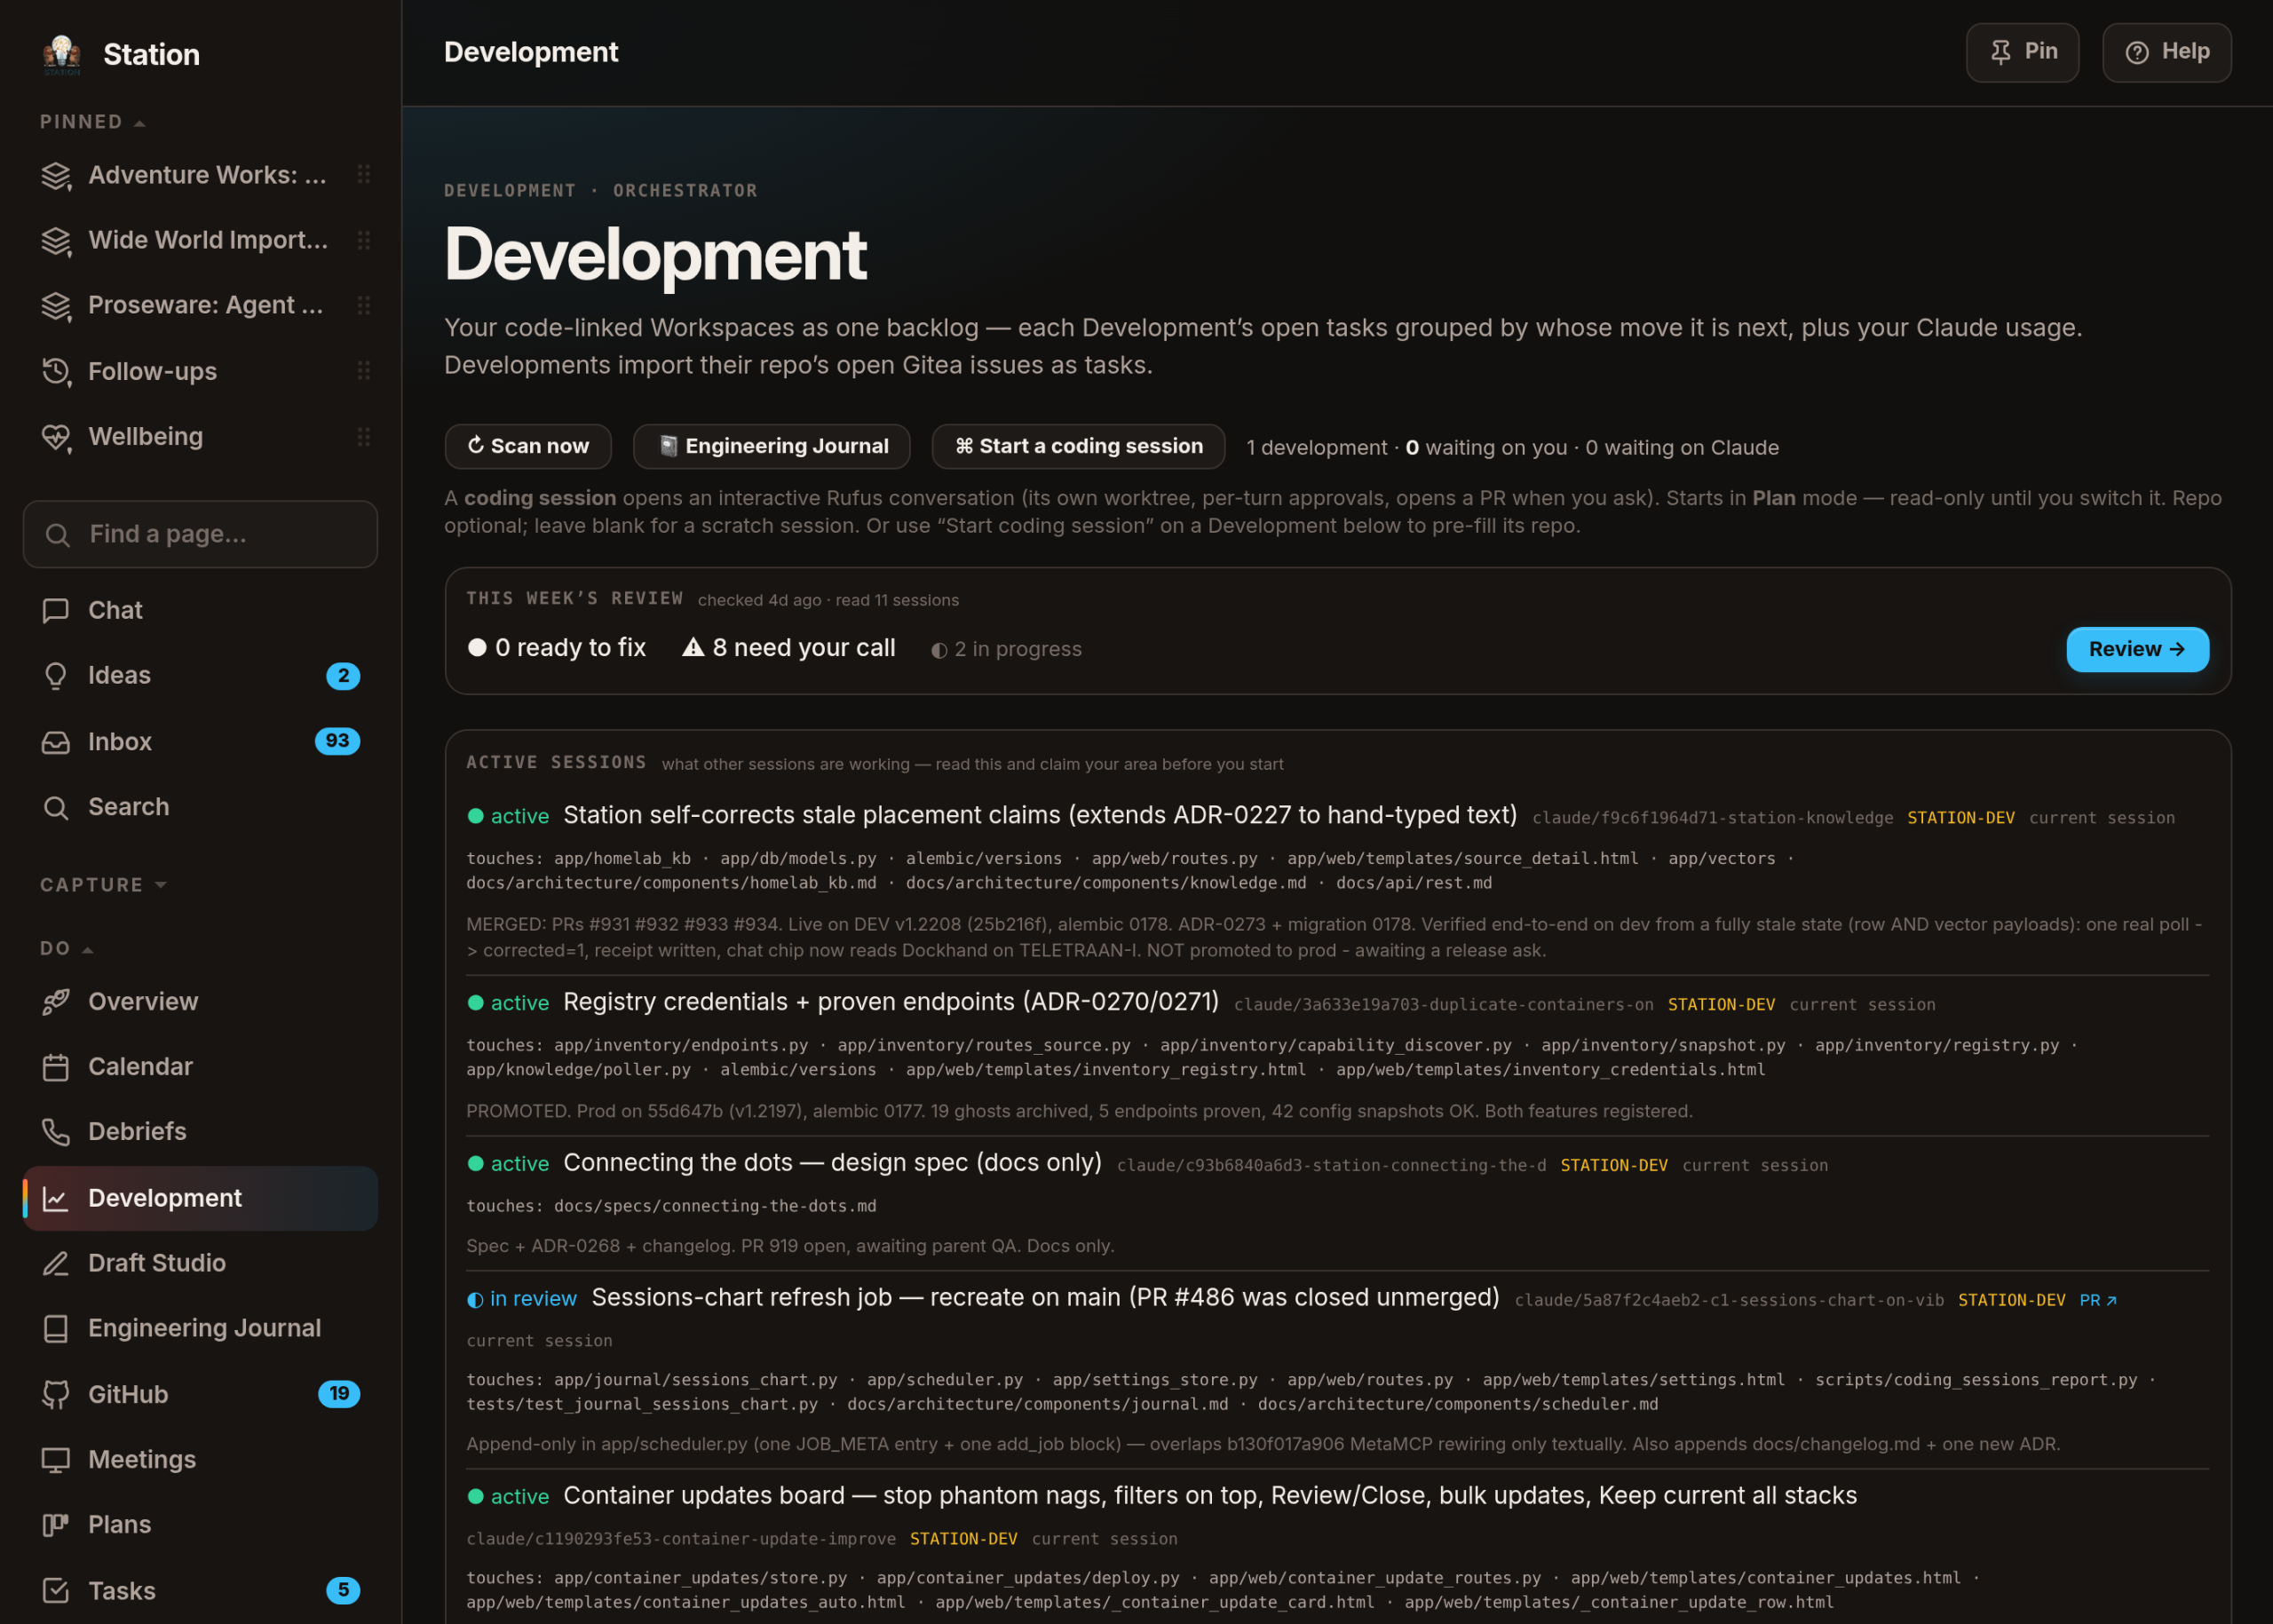Viewport: 2273px width, 1624px height.
Task: Click "8 need your call" review count
Action: pyautogui.click(x=789, y=649)
